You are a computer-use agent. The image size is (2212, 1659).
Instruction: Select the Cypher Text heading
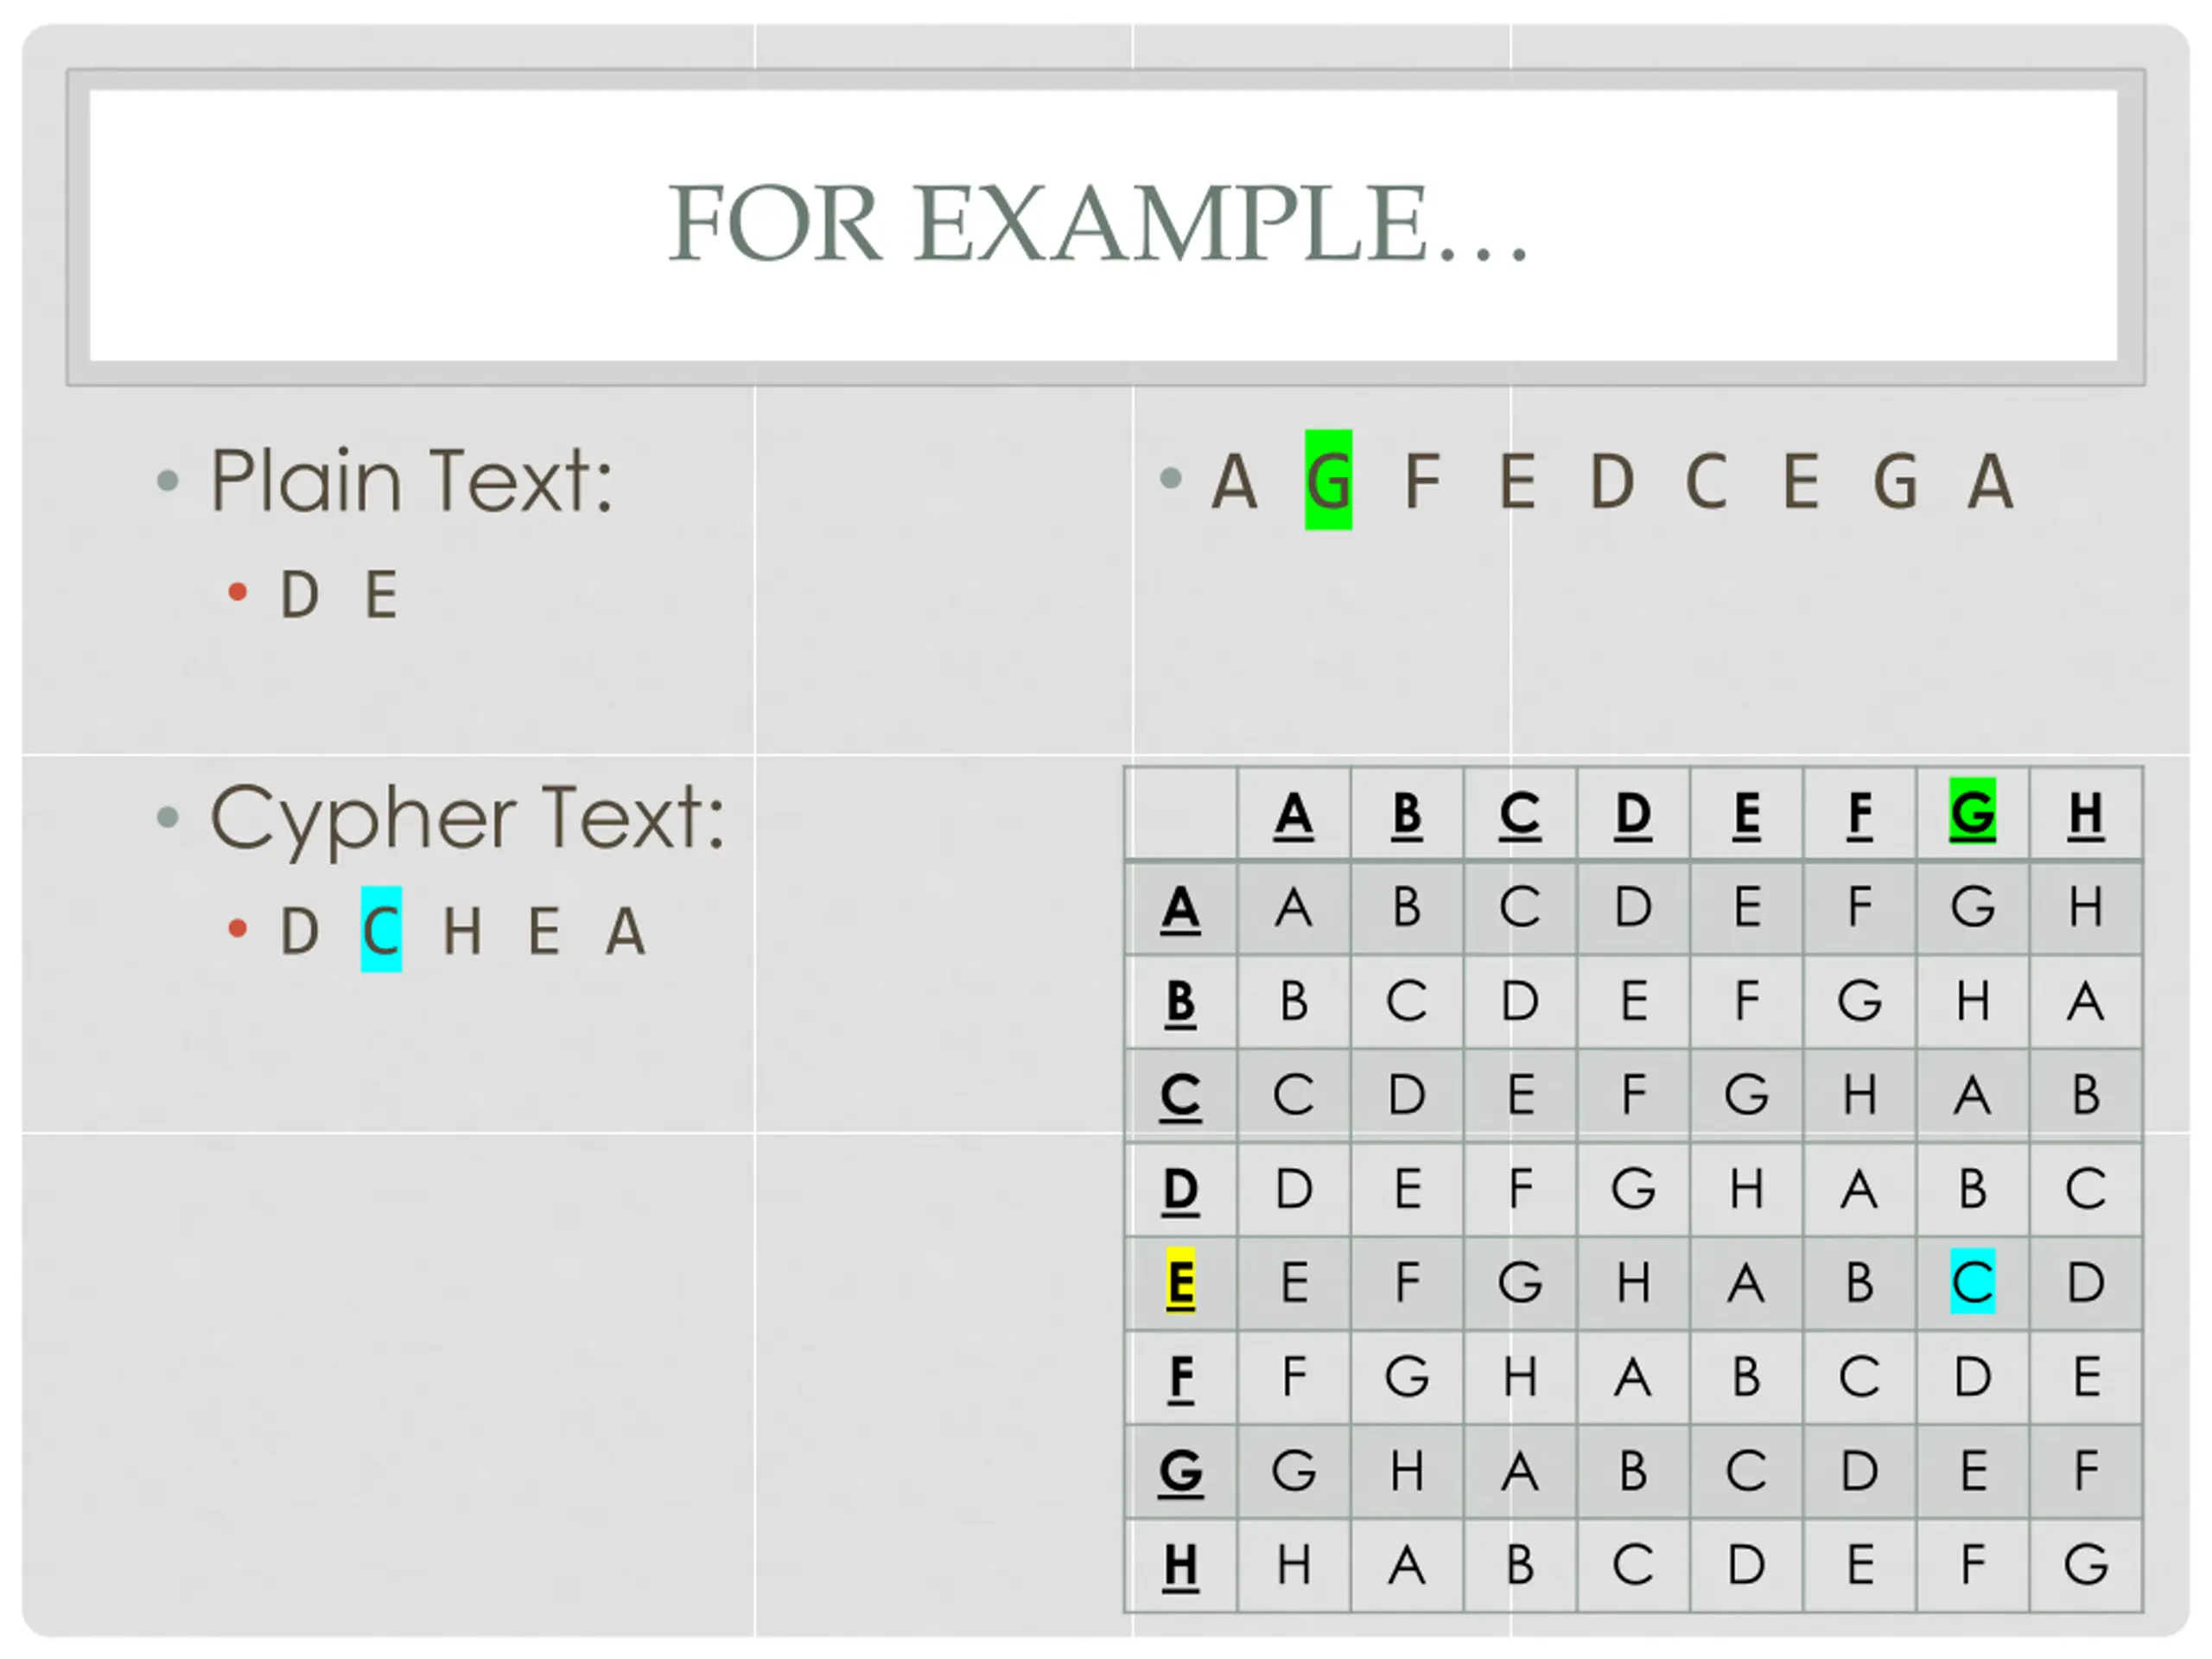click(x=467, y=818)
